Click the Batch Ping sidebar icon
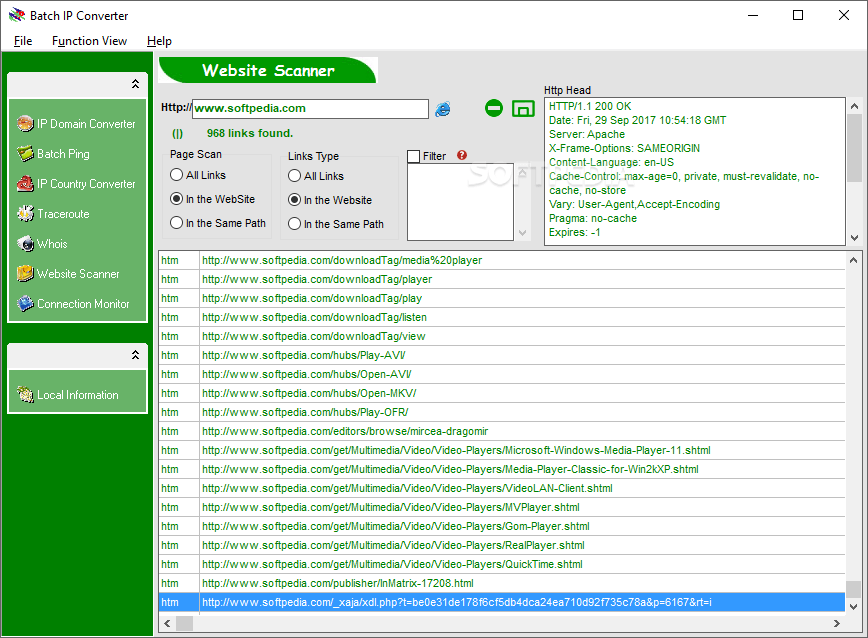Image resolution: width=868 pixels, height=638 pixels. click(25, 153)
